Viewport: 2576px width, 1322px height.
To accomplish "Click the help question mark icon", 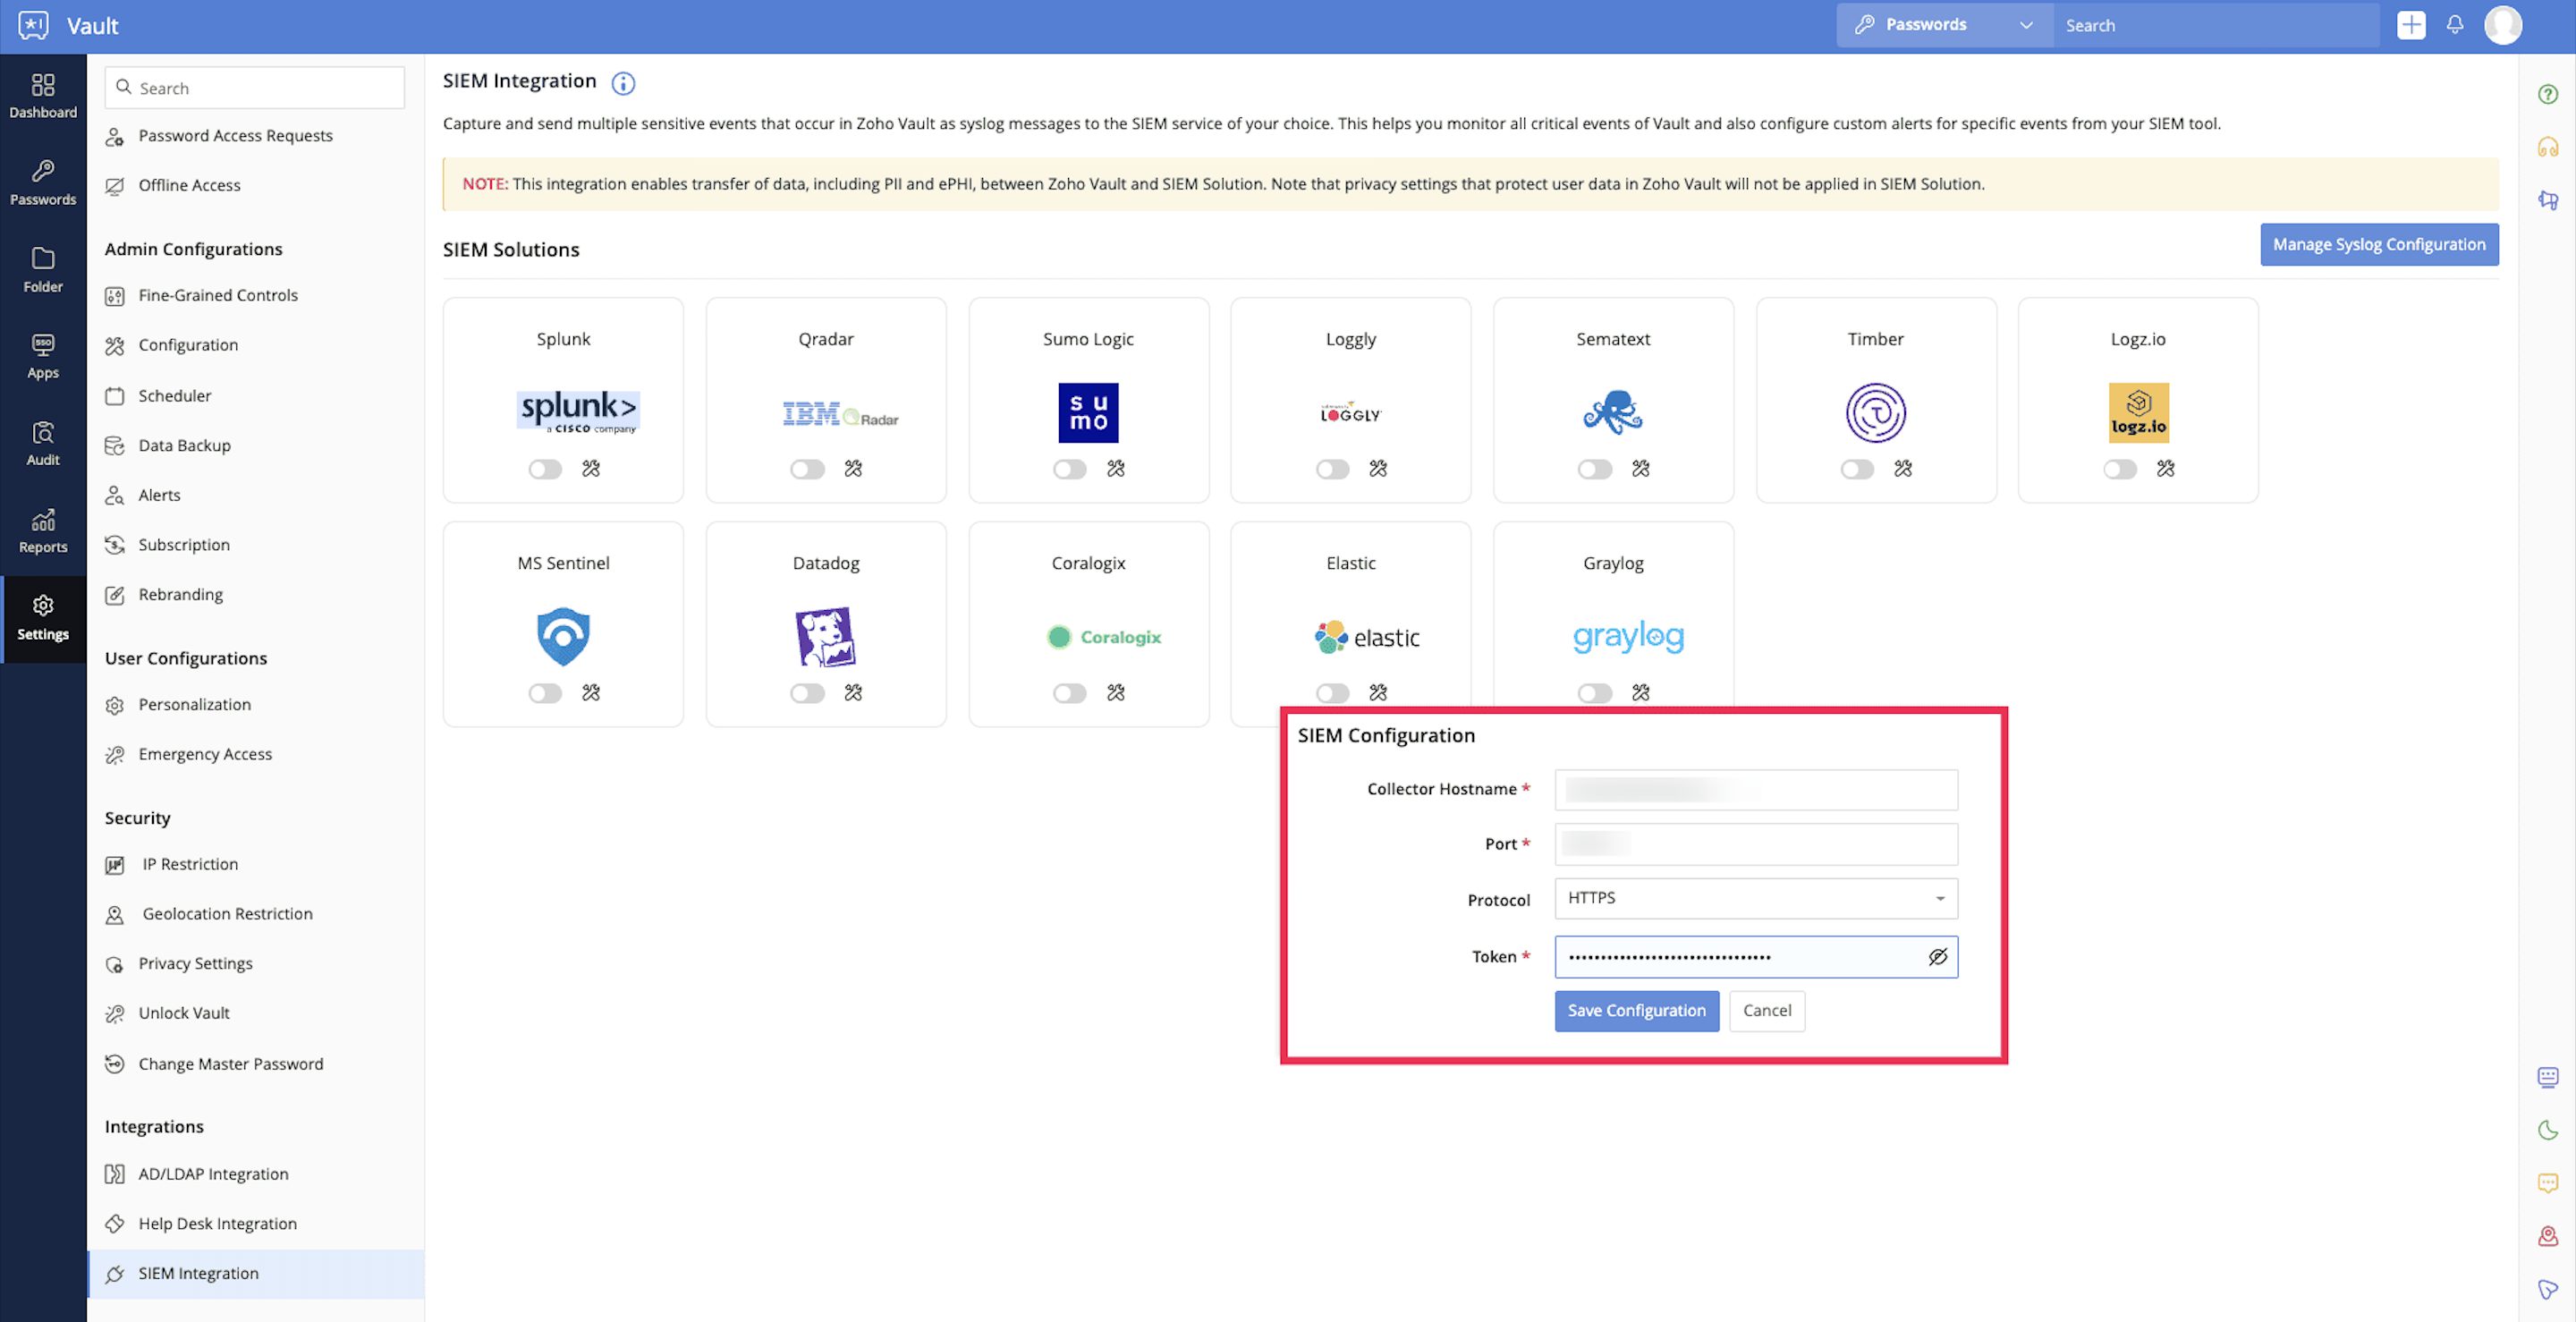I will (x=2547, y=94).
